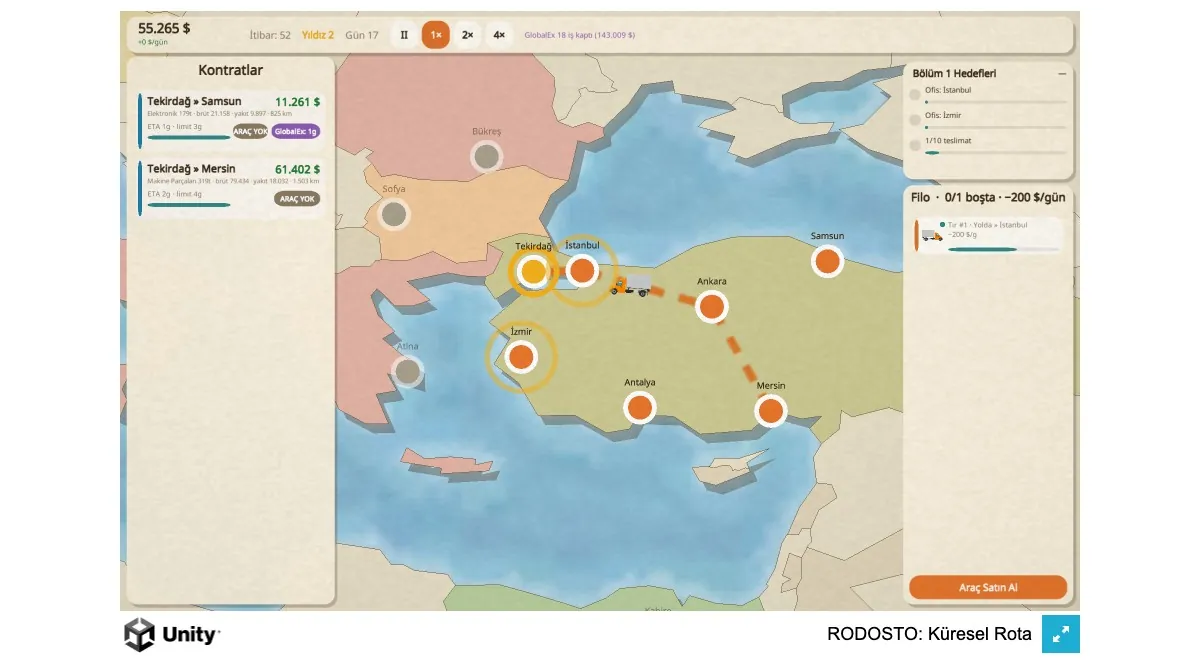Click the 1/10 teslimat progress bar
Screen dimensions: 1200x664
(996, 153)
